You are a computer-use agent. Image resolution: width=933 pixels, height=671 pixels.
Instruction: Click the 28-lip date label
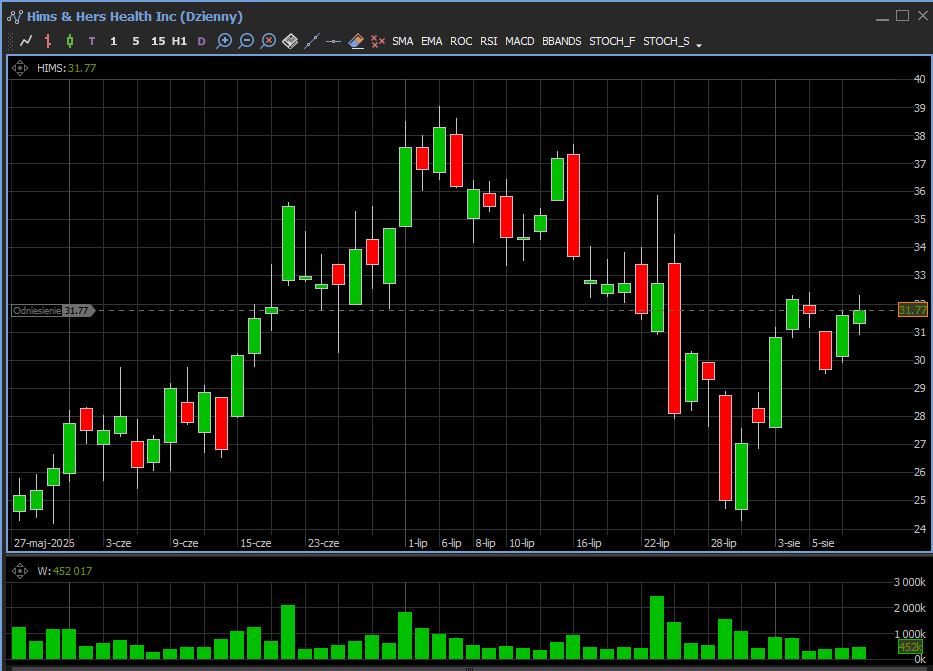[723, 543]
